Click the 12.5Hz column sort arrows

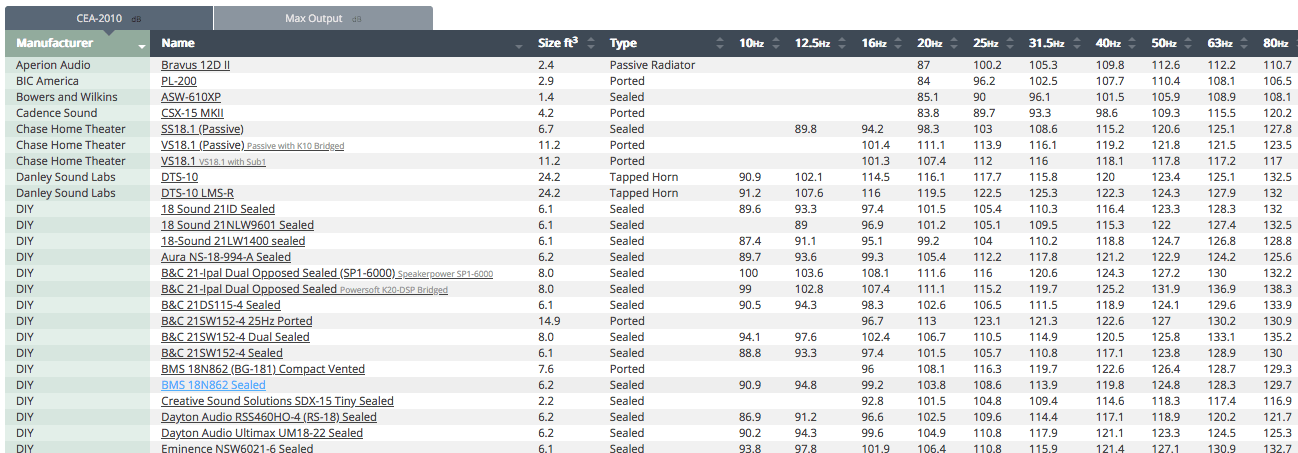(x=843, y=44)
